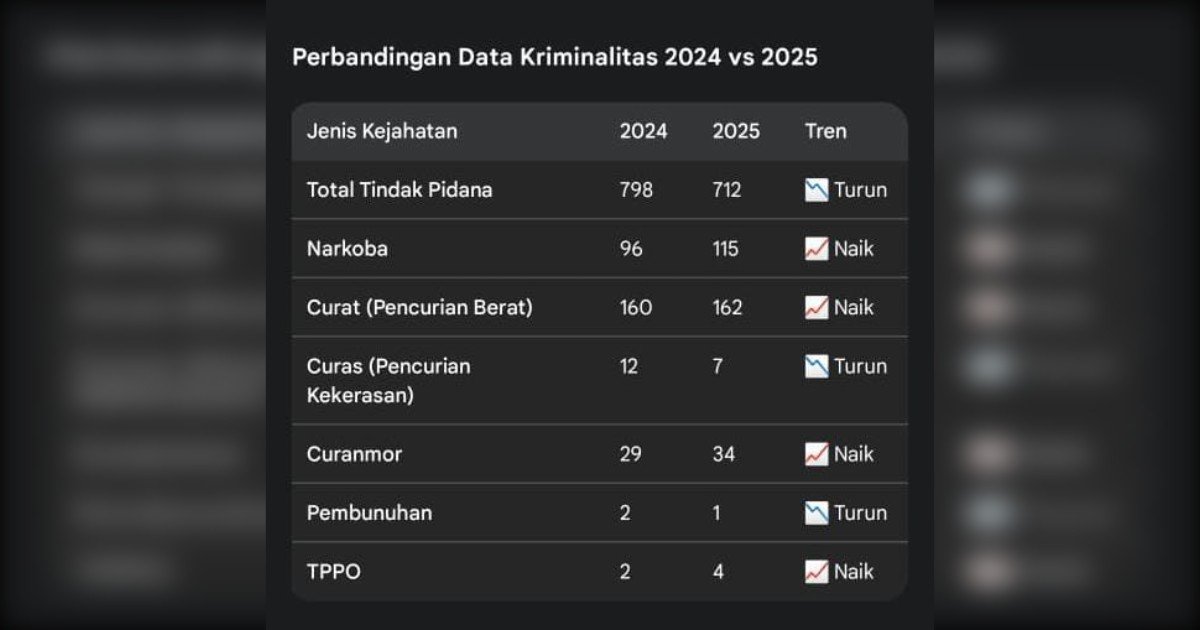Click the 2024 column header
This screenshot has height=630, width=1200.
[x=643, y=131]
